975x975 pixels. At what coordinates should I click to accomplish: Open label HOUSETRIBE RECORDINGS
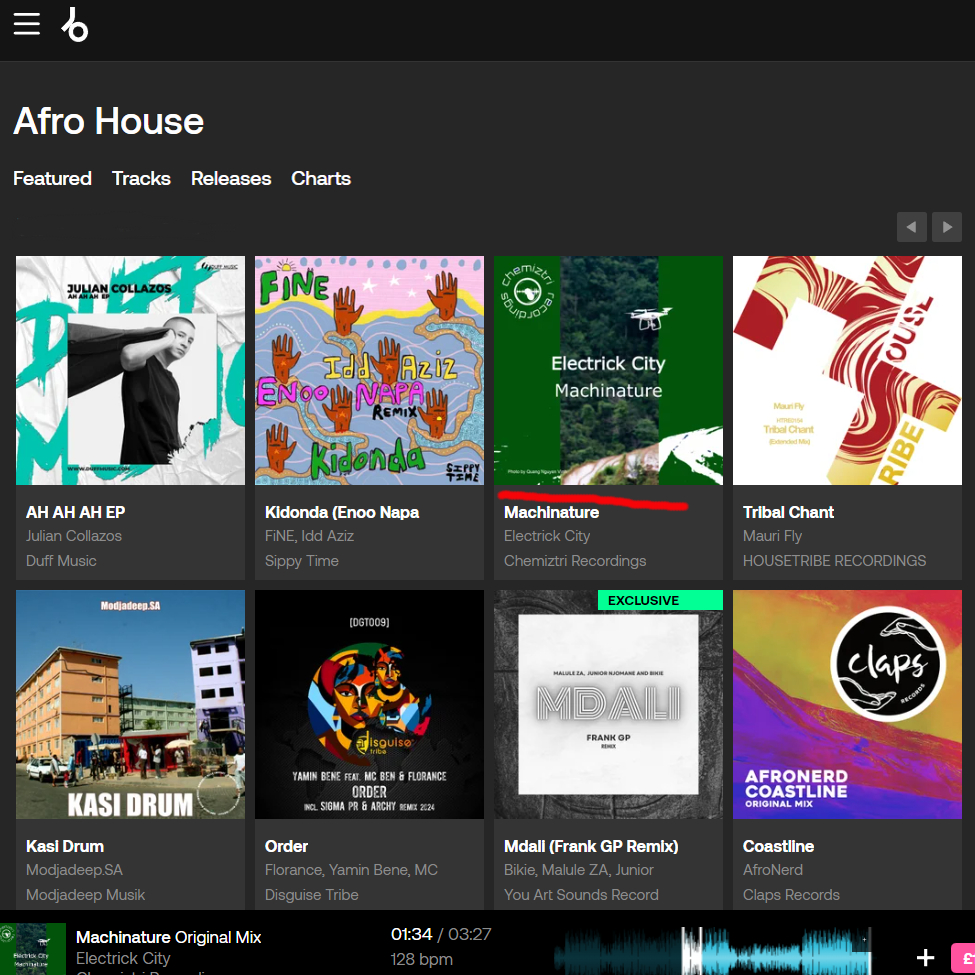(x=834, y=561)
